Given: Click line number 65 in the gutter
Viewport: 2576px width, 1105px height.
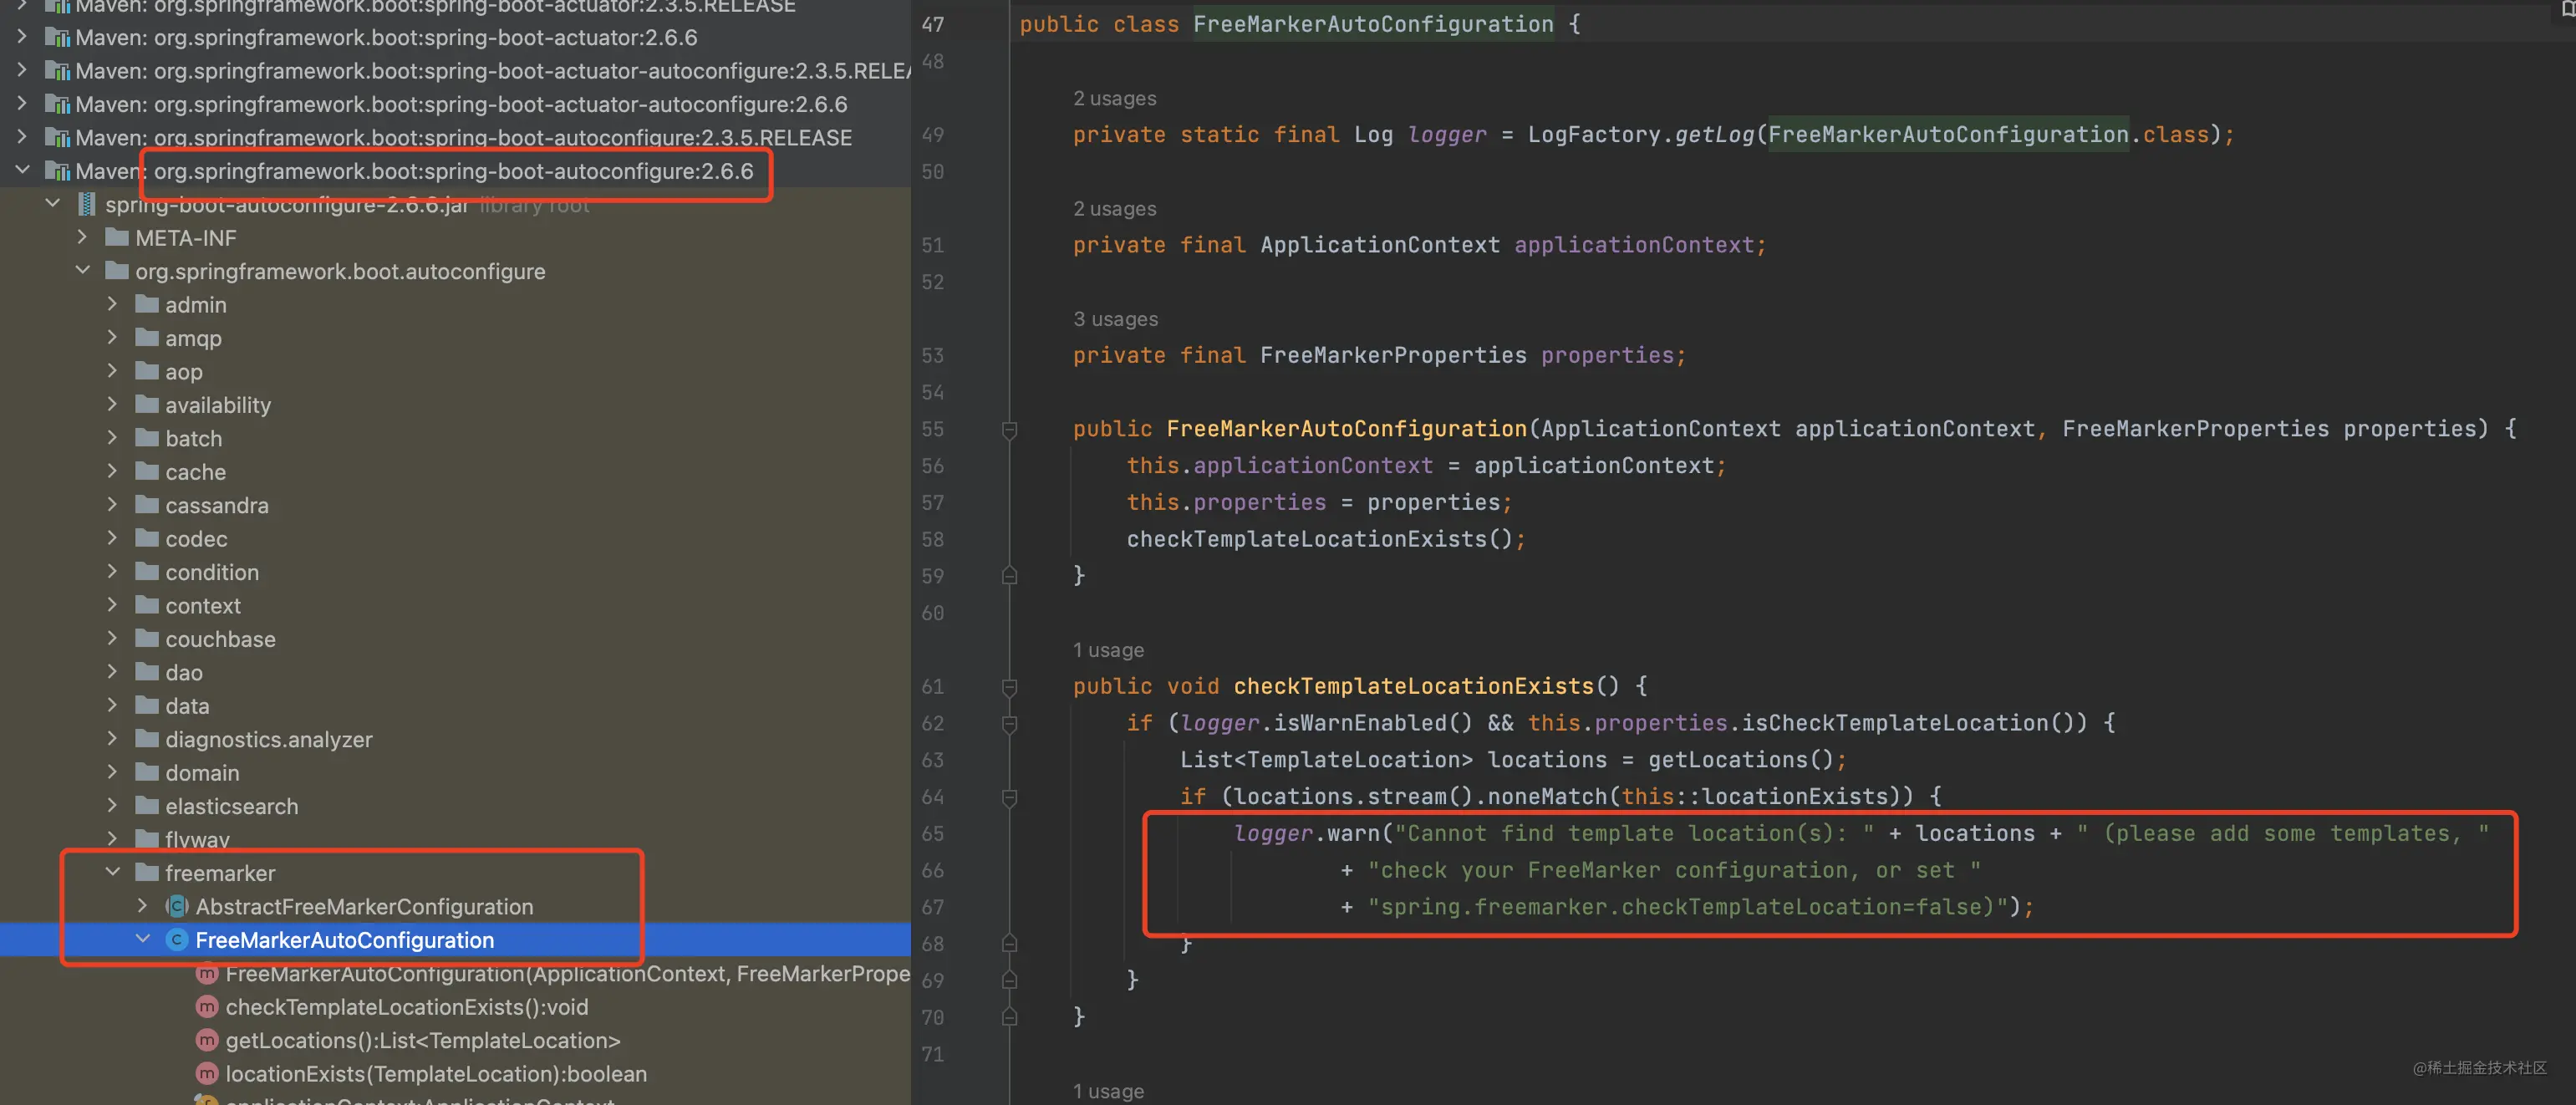Looking at the screenshot, I should [932, 833].
